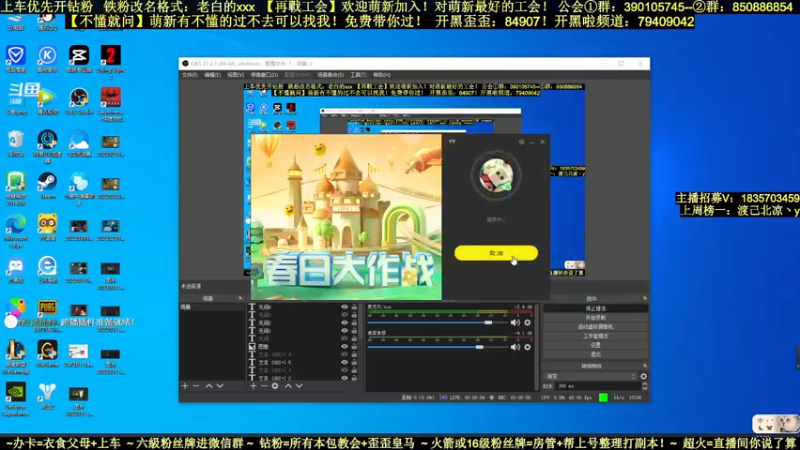Open the Internet Explorer style browser icon
Image resolution: width=800 pixels, height=450 pixels.
coord(47,269)
